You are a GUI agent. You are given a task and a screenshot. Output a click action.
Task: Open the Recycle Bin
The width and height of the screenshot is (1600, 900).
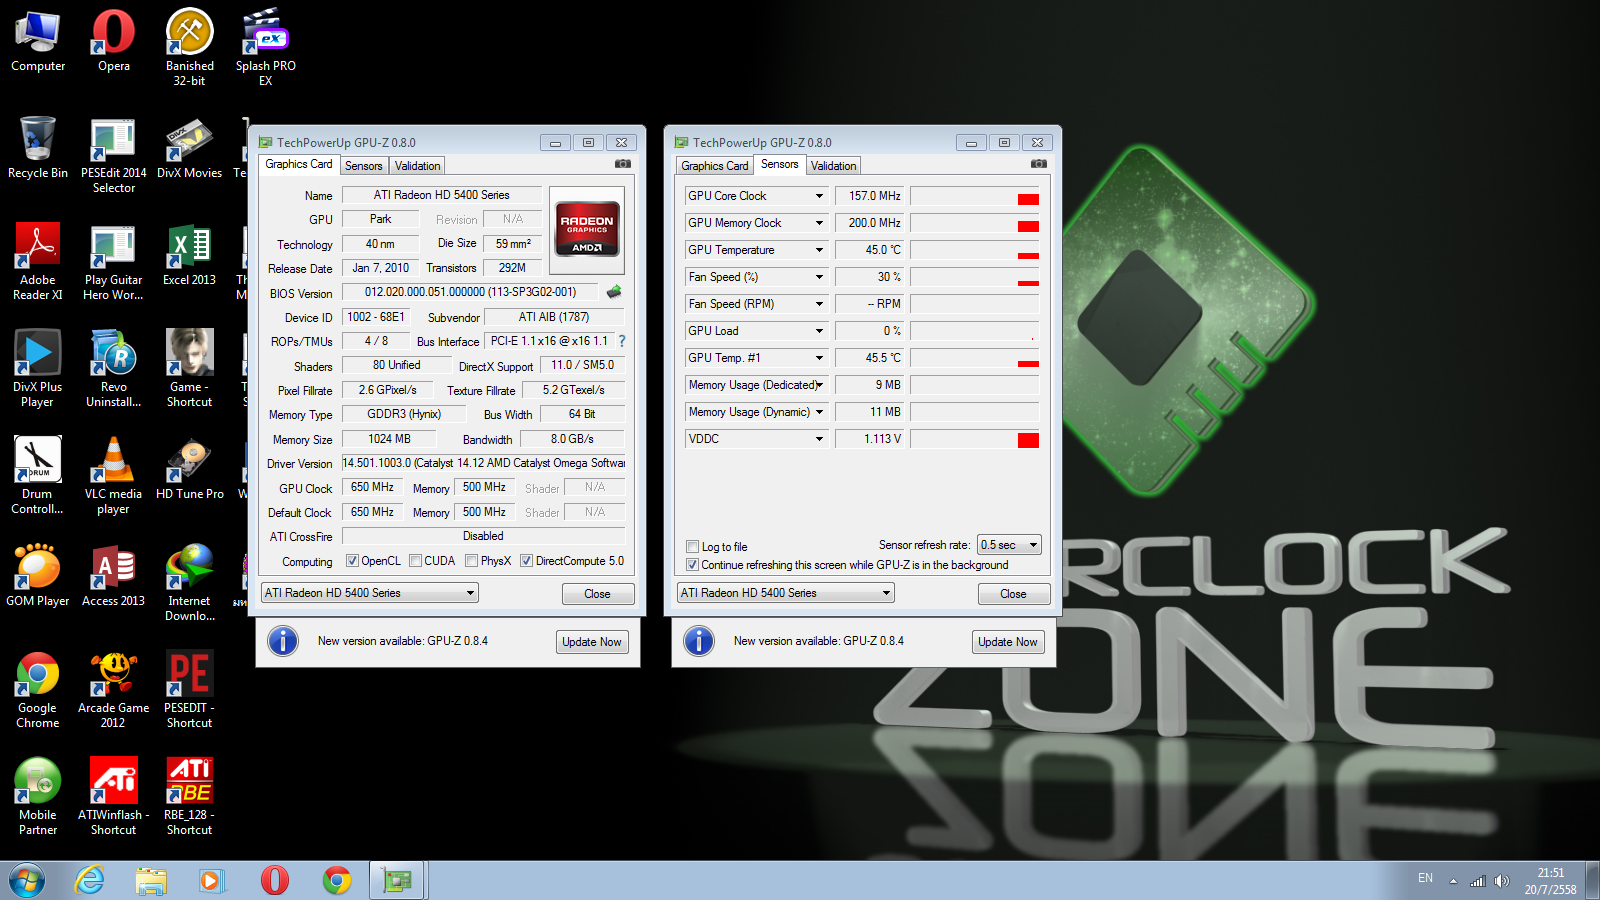coord(38,148)
